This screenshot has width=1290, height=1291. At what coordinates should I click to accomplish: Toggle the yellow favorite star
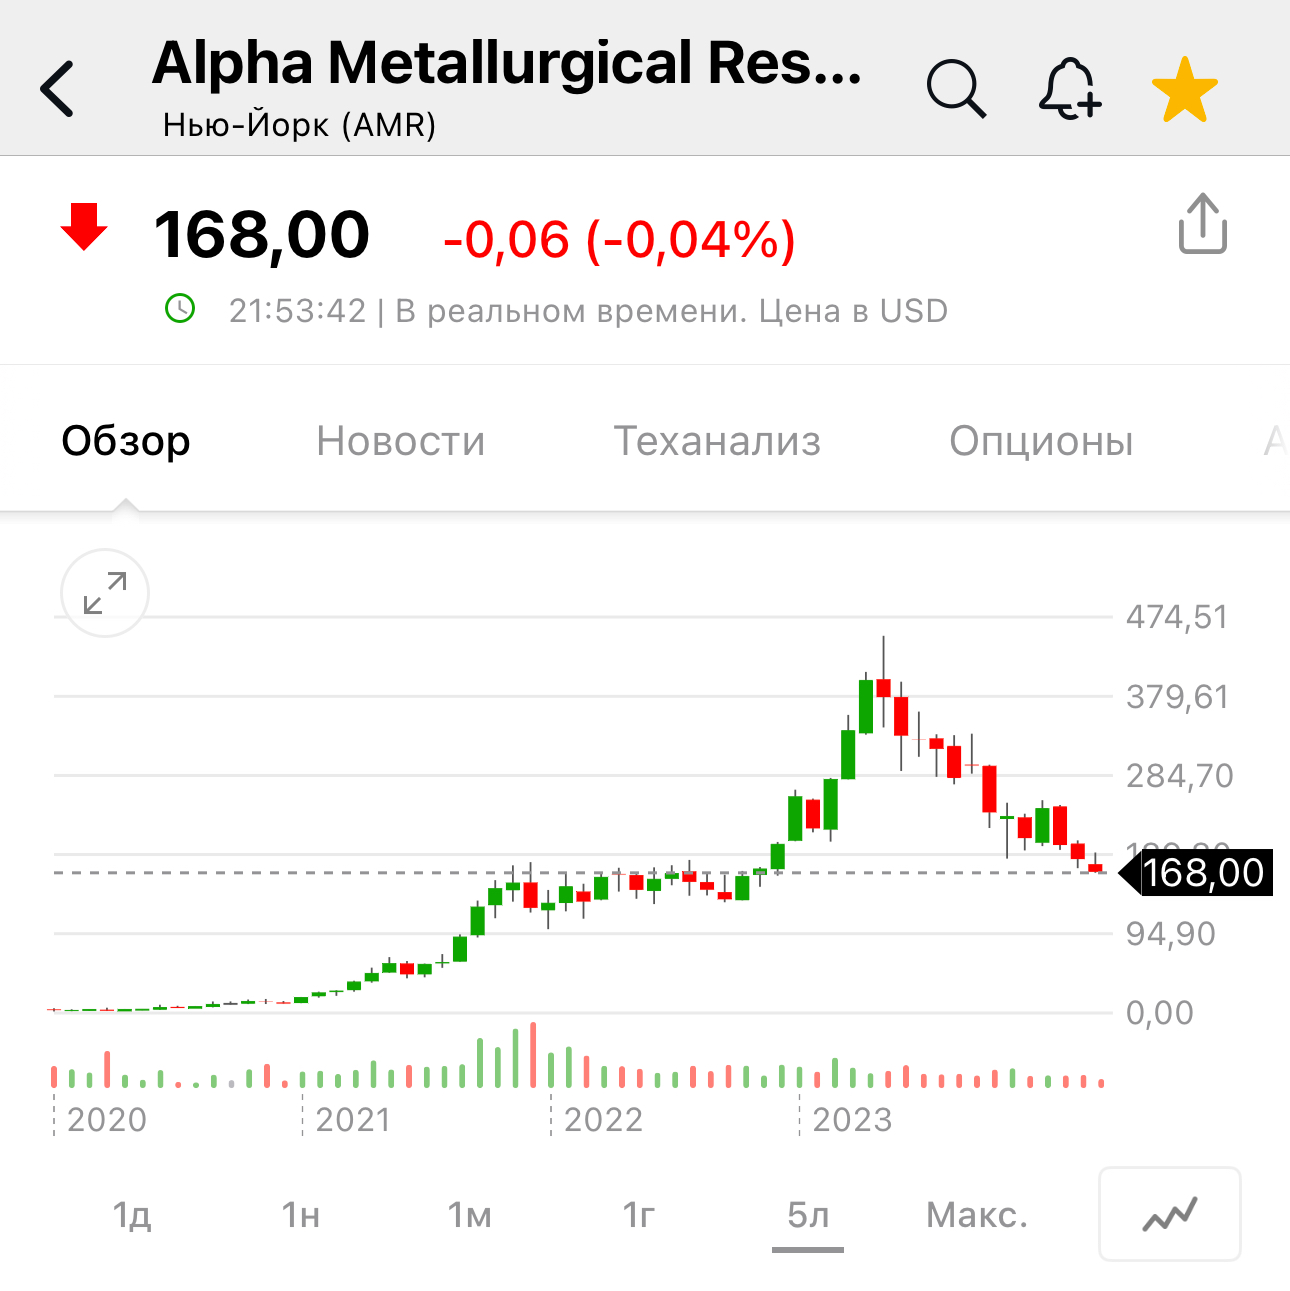[x=1184, y=90]
